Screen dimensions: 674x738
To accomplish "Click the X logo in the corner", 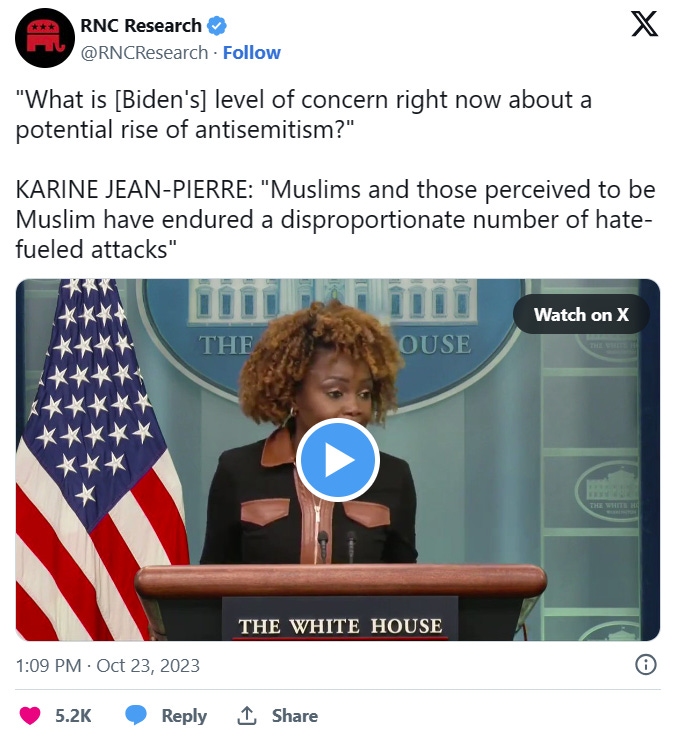I will click(x=644, y=24).
